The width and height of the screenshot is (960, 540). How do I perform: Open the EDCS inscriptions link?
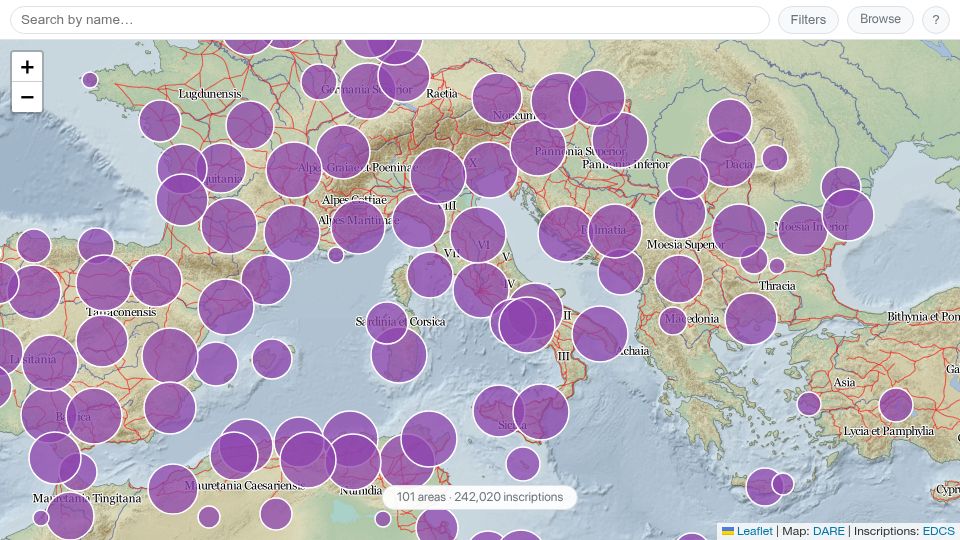(938, 531)
